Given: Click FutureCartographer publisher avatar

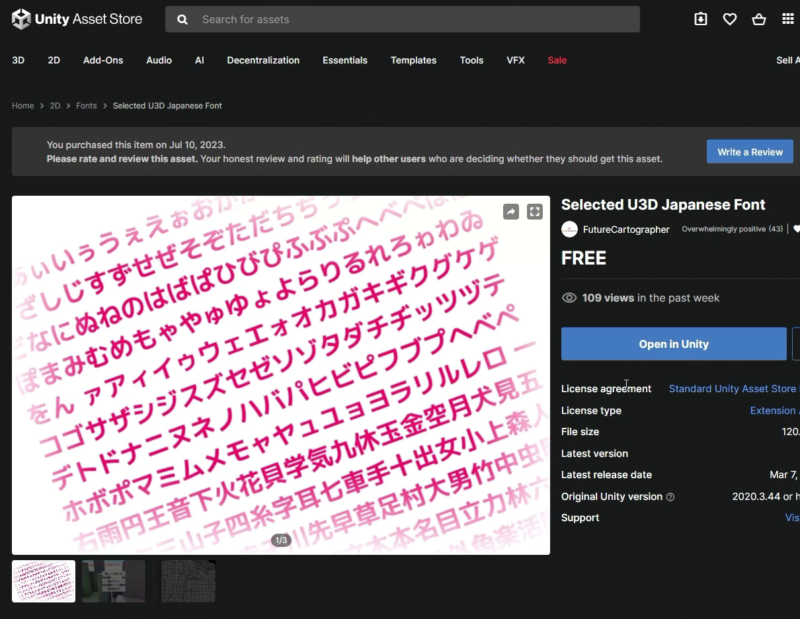Looking at the screenshot, I should click(x=570, y=229).
